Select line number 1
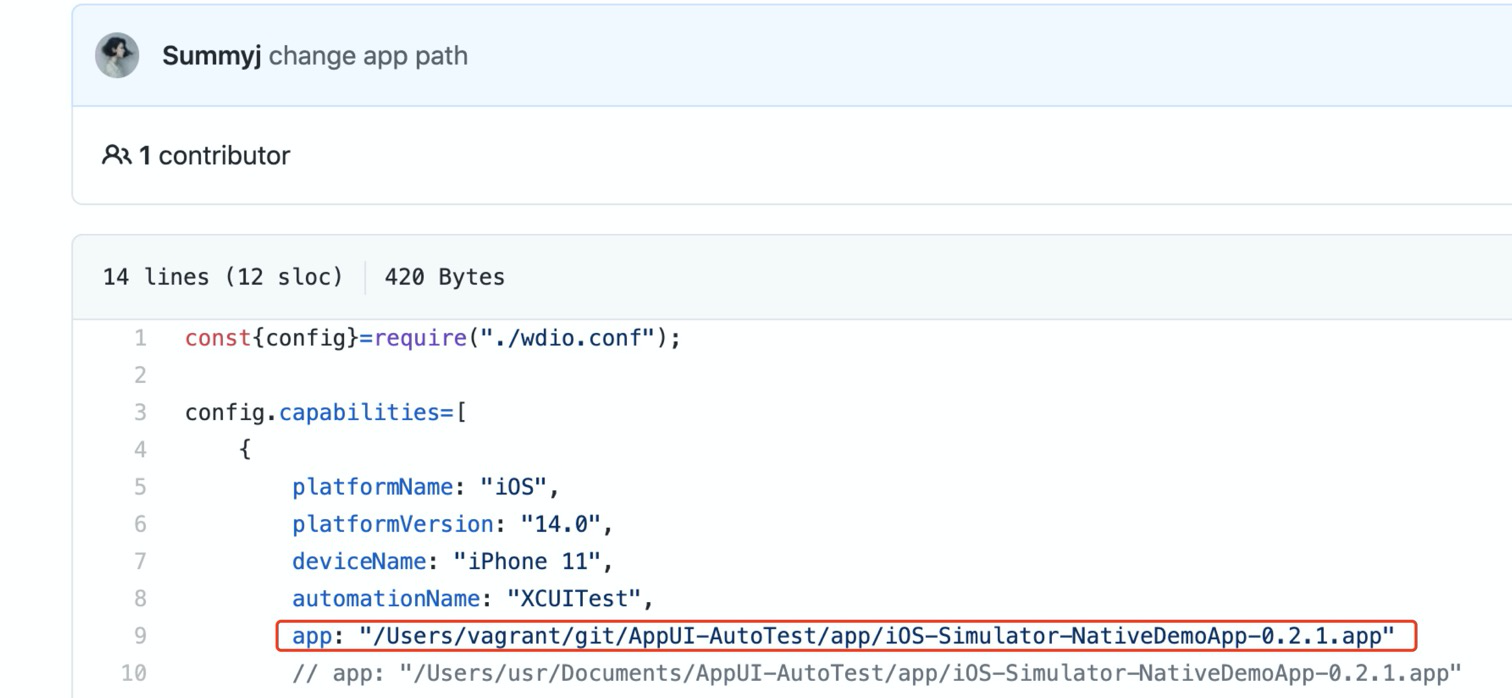Screen dimensions: 1512x698 pos(140,338)
